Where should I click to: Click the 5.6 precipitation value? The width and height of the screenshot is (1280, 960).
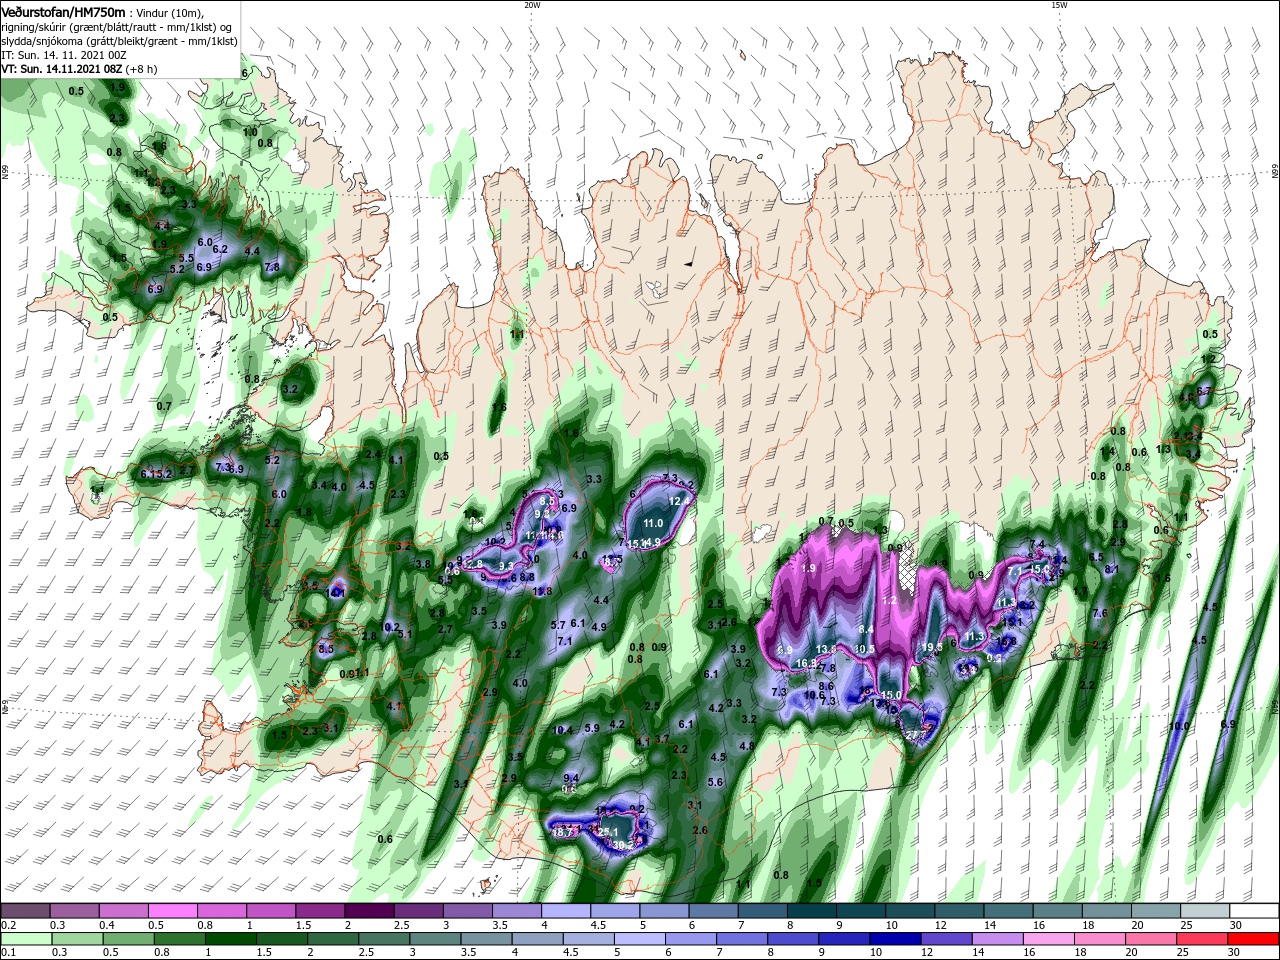point(715,782)
